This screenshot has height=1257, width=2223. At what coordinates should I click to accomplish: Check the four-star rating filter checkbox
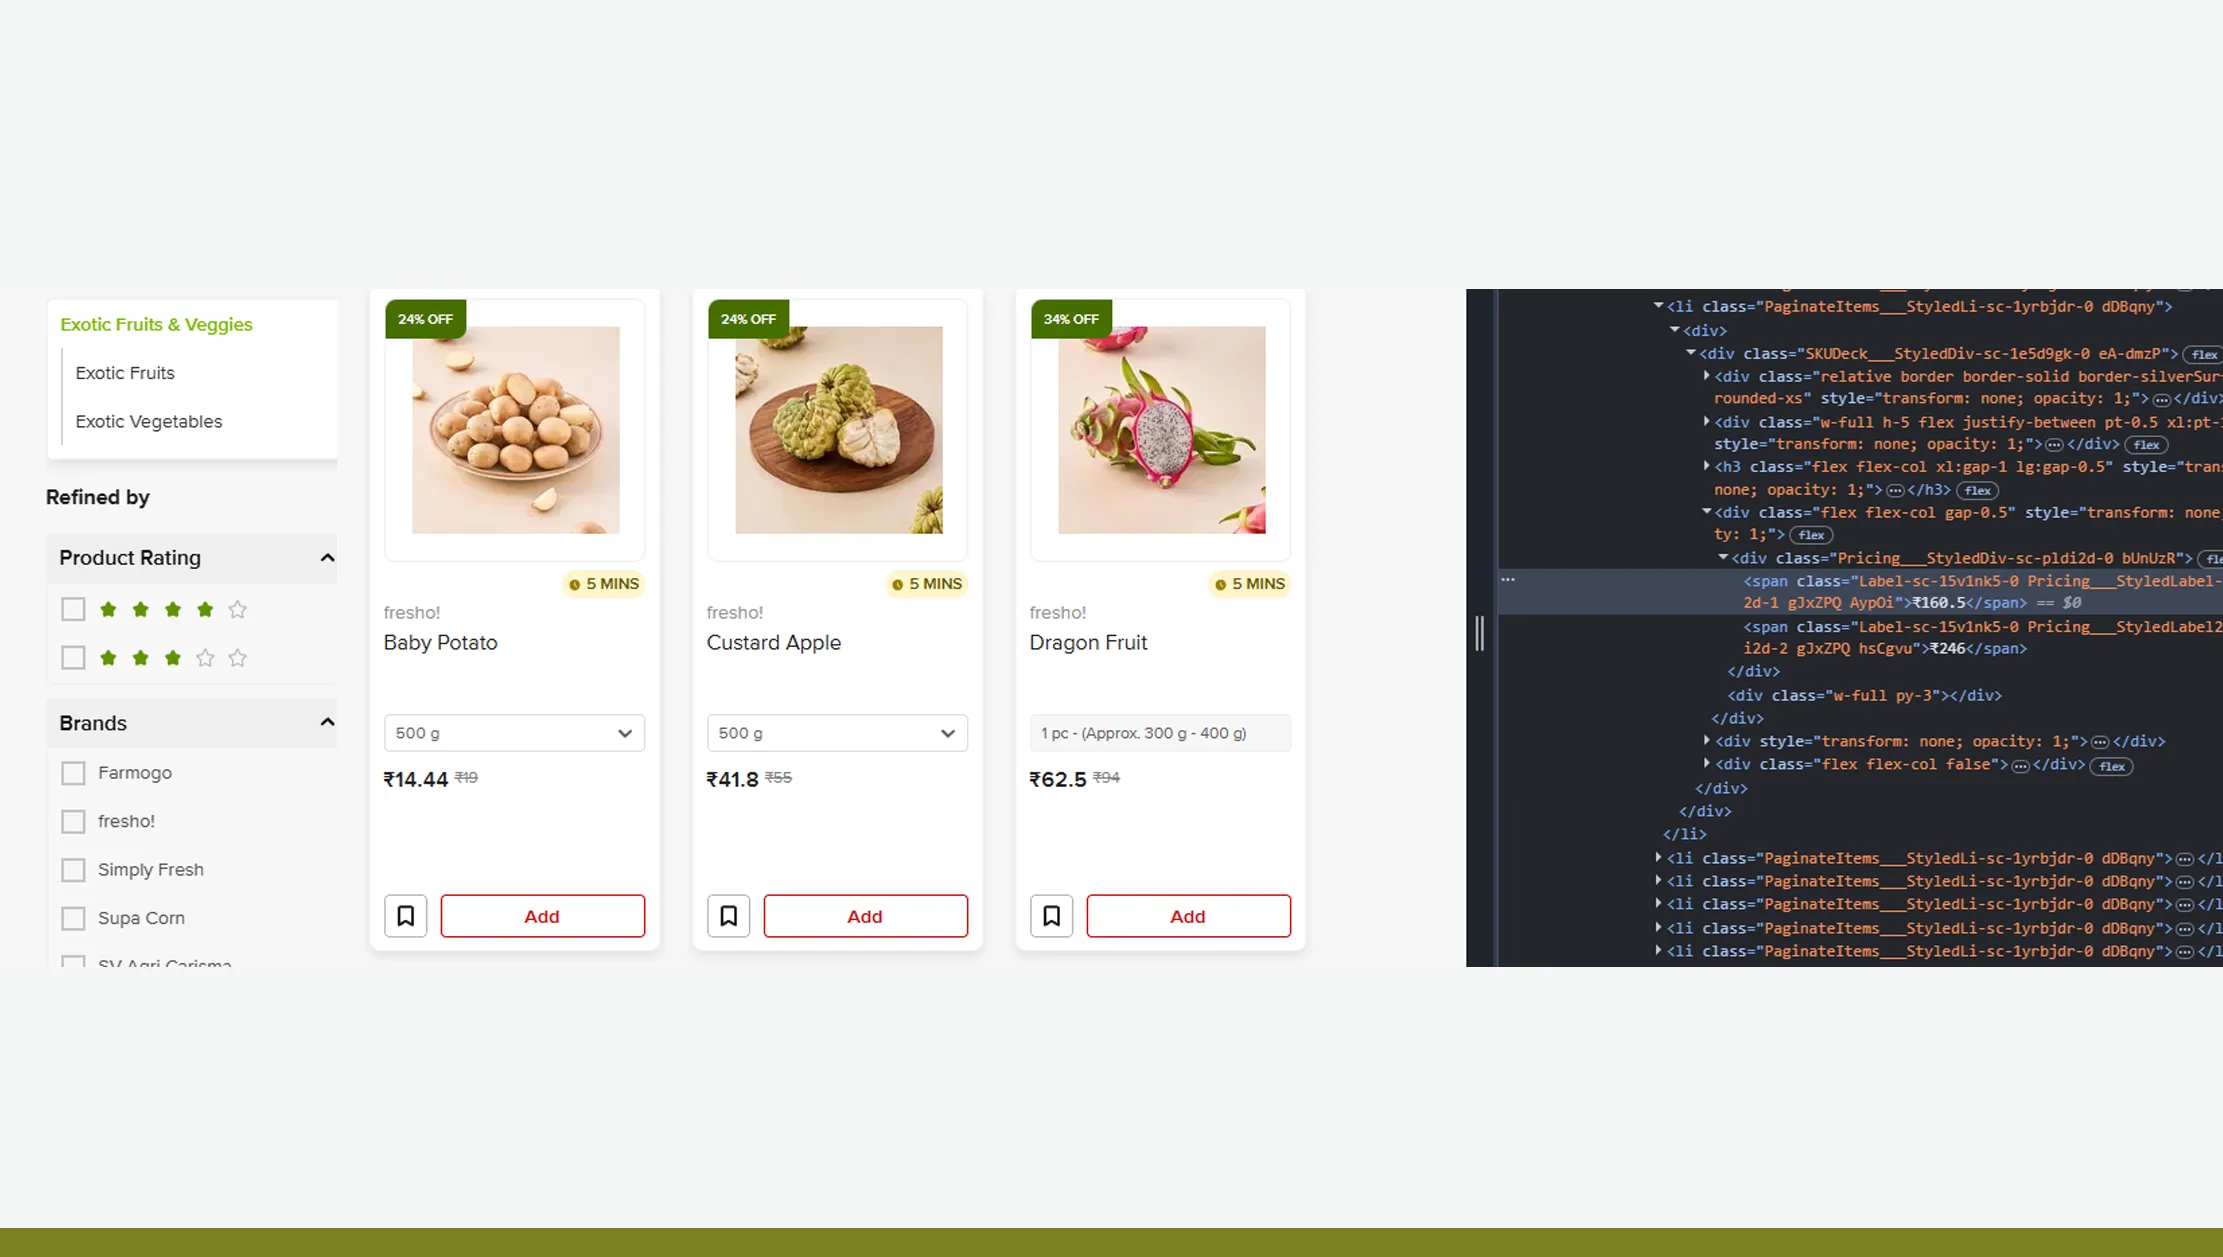(x=73, y=608)
